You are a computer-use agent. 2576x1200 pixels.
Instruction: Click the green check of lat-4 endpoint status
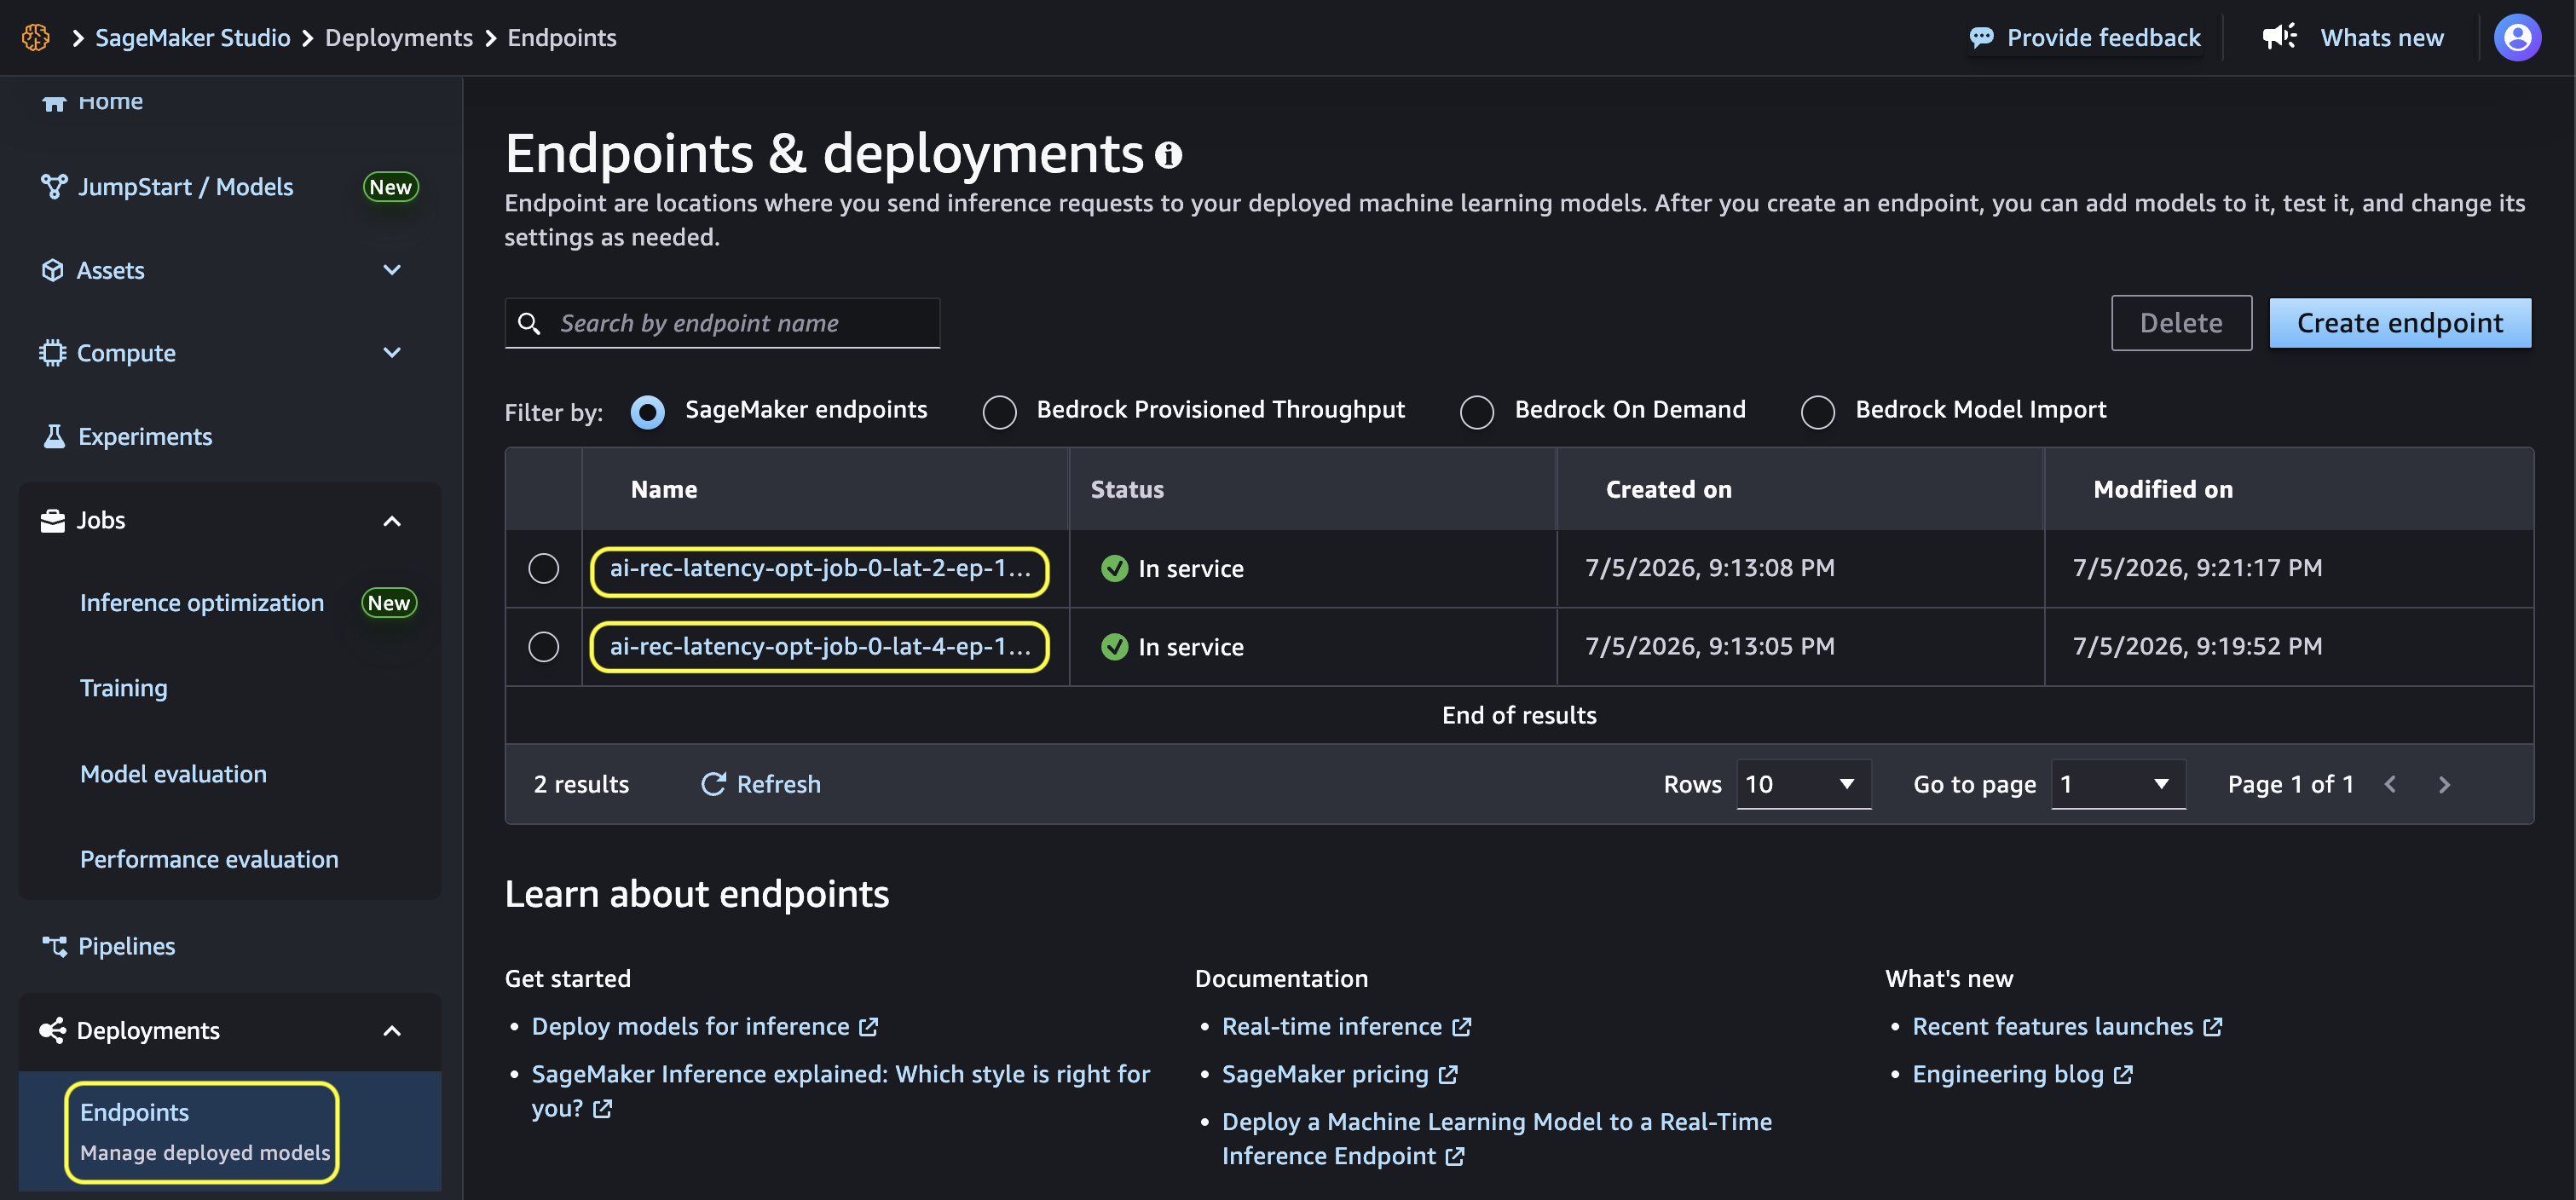pos(1115,647)
